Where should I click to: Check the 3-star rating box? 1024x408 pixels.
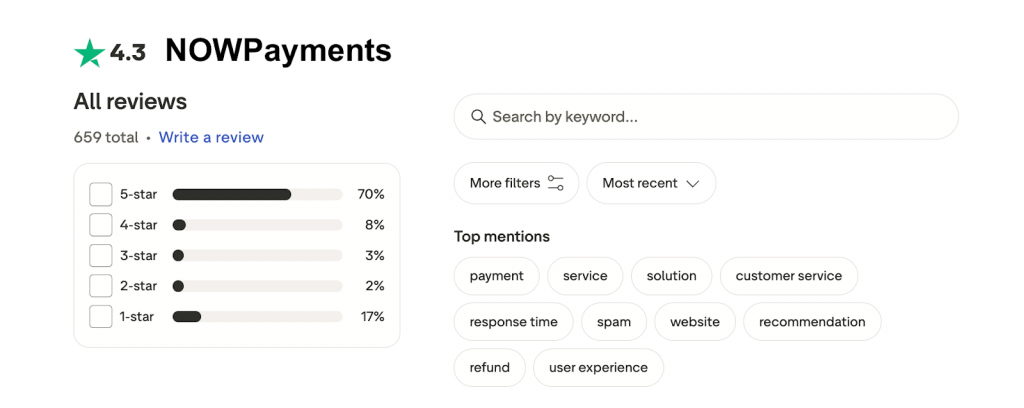coord(100,255)
